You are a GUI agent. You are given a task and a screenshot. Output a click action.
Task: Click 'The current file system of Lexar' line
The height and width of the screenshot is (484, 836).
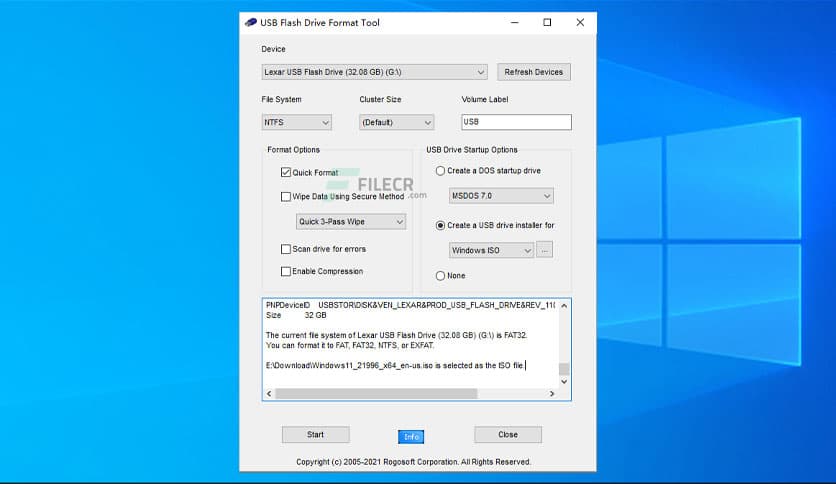tap(396, 335)
